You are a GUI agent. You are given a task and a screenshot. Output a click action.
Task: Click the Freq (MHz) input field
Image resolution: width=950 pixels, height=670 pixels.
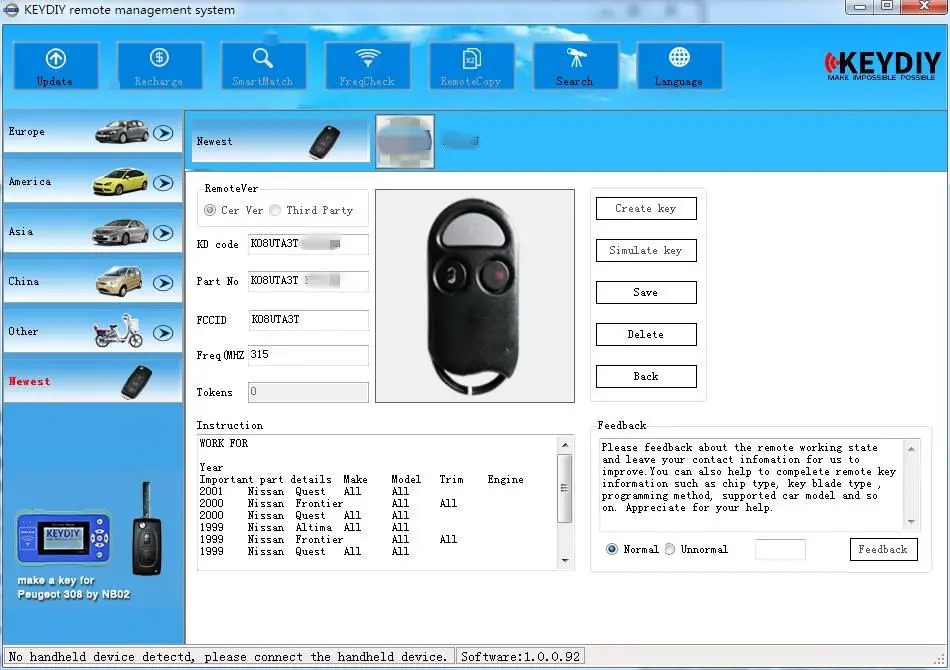pyautogui.click(x=308, y=355)
